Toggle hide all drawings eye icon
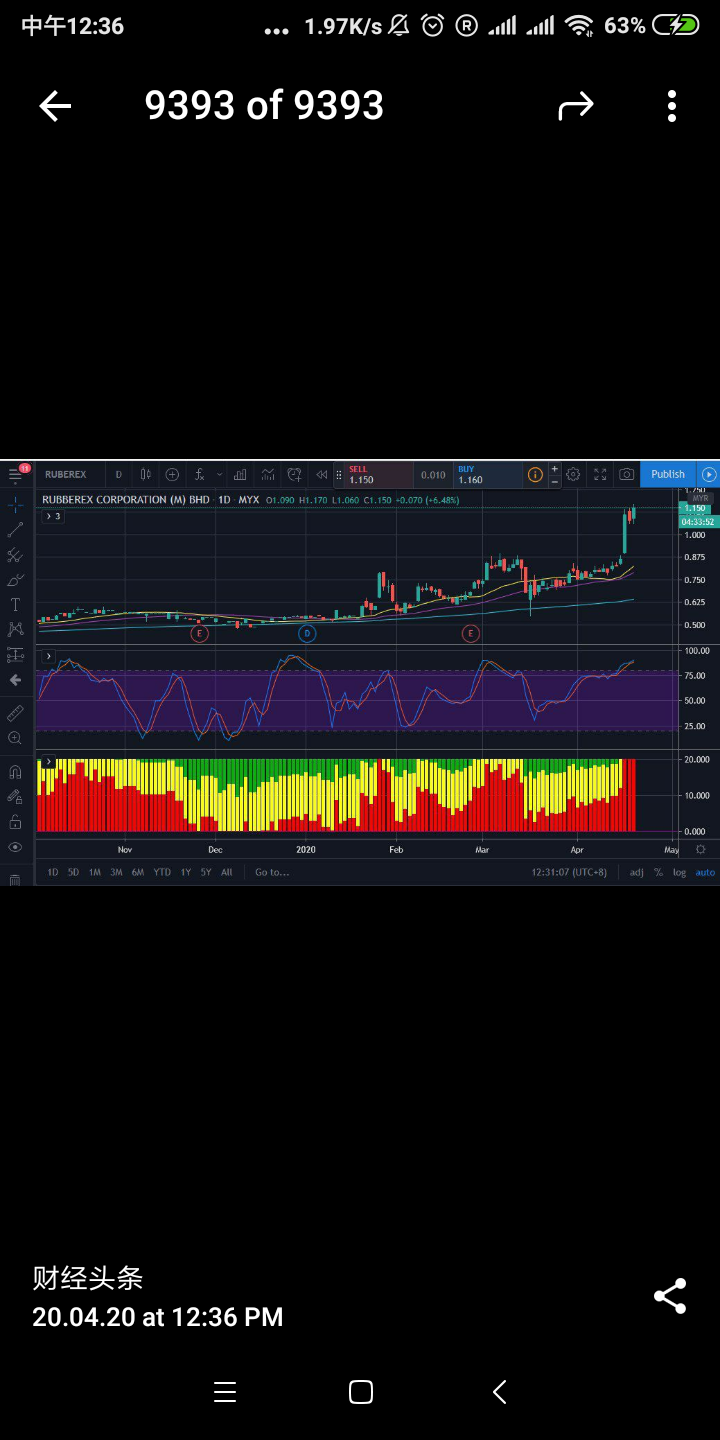 pos(15,847)
